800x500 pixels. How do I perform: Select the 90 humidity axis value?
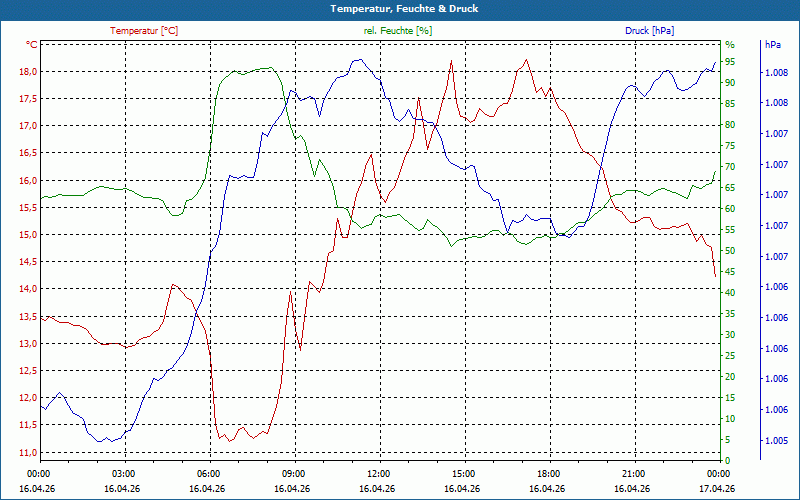(x=730, y=82)
